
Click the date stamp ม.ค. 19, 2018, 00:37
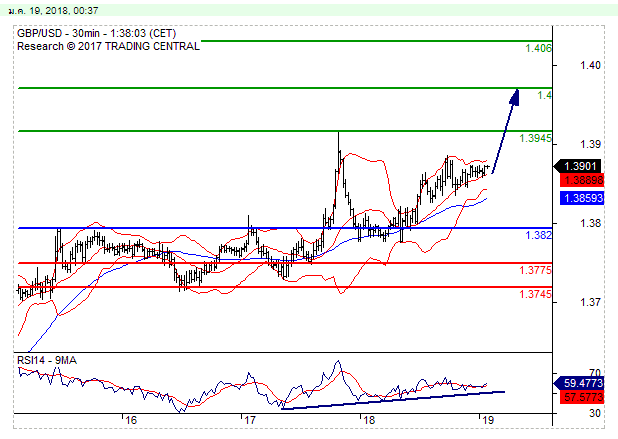53,11
